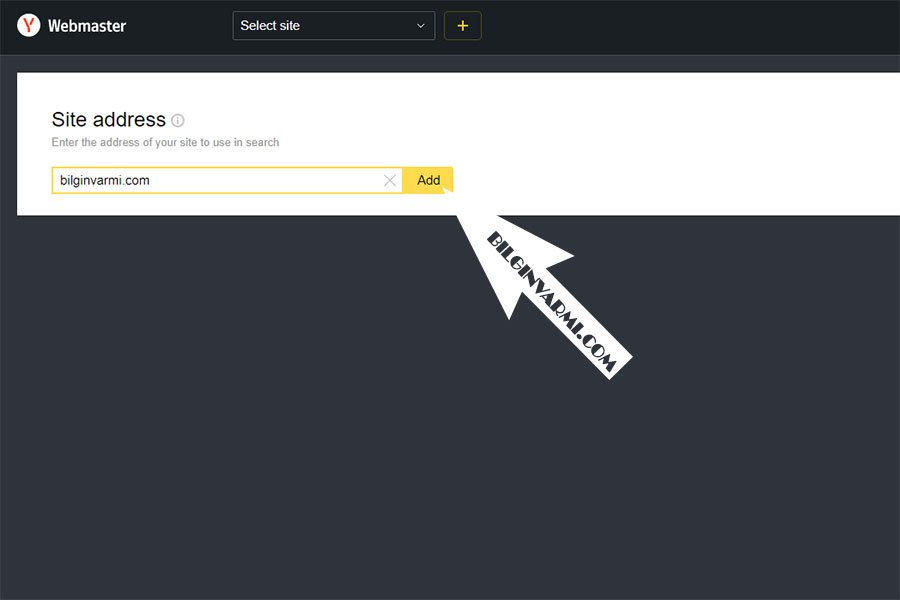Click the chevron on the site selector
900x600 pixels.
(x=421, y=25)
